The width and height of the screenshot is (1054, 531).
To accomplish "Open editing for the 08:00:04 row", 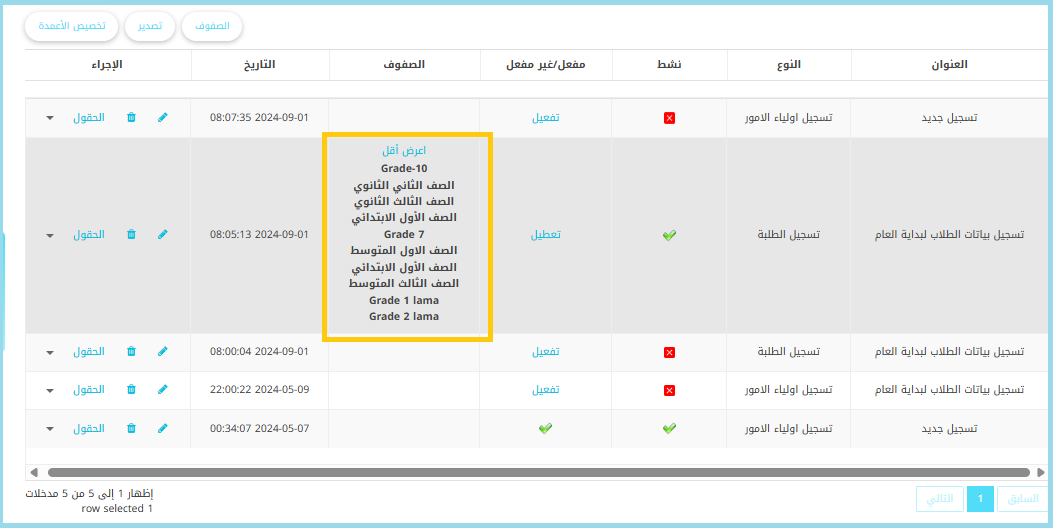I will pyautogui.click(x=163, y=352).
